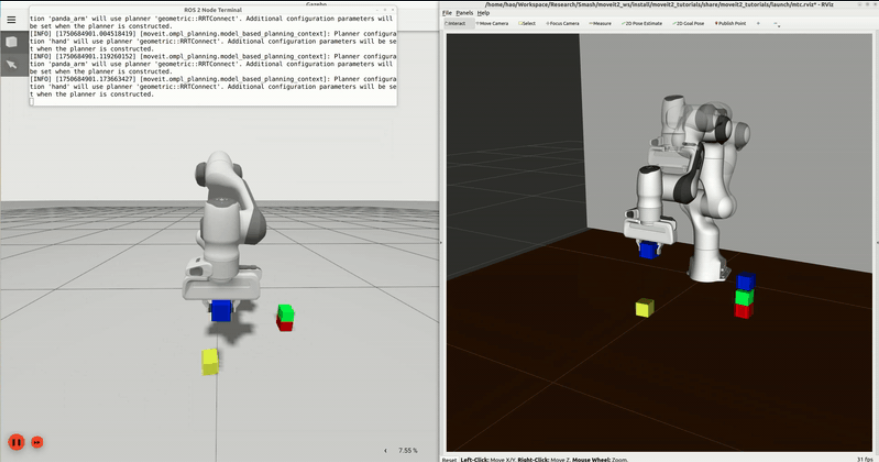Activate the Move Camera tool

pos(492,23)
